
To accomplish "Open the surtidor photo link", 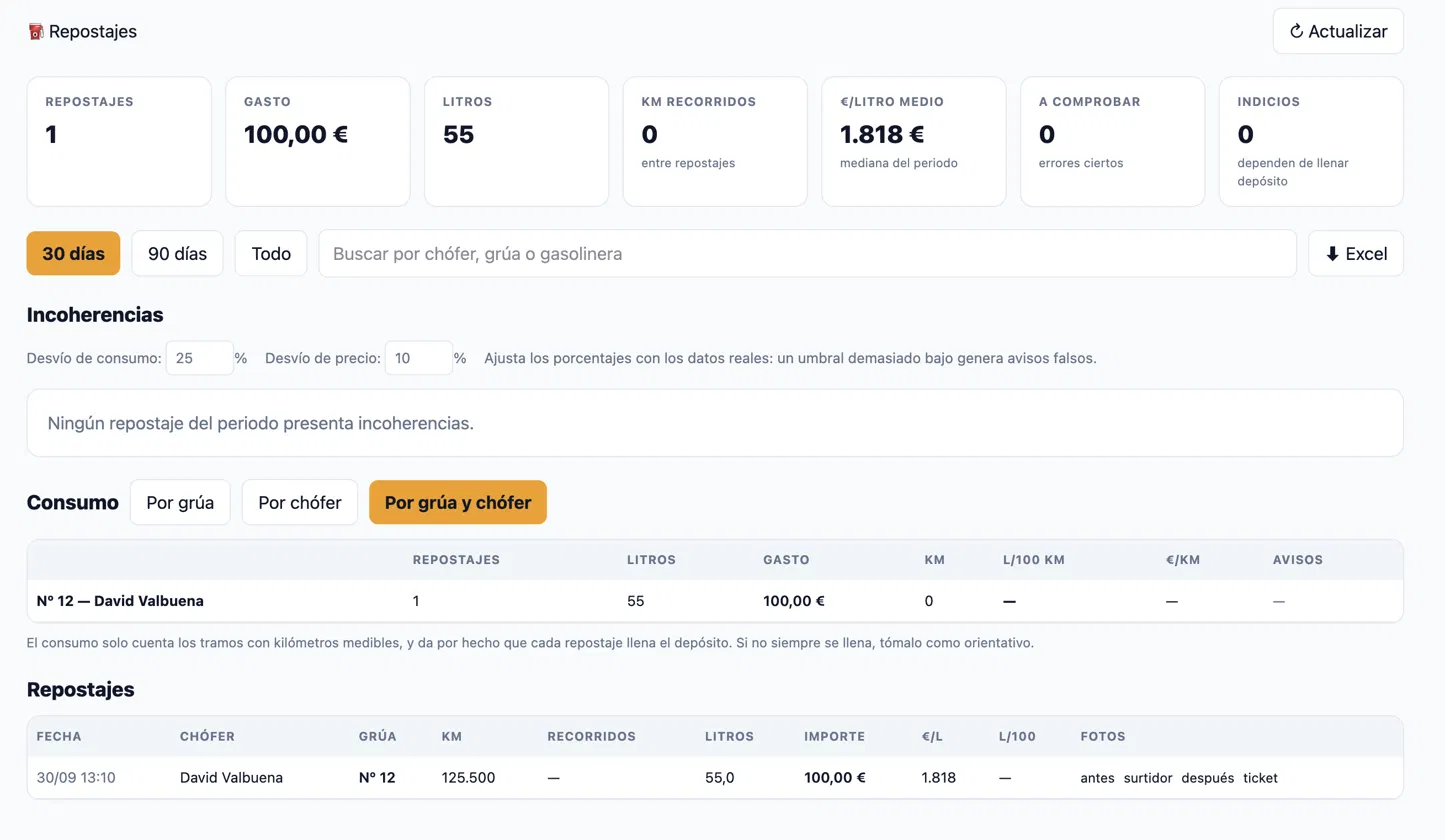I will coord(1148,778).
